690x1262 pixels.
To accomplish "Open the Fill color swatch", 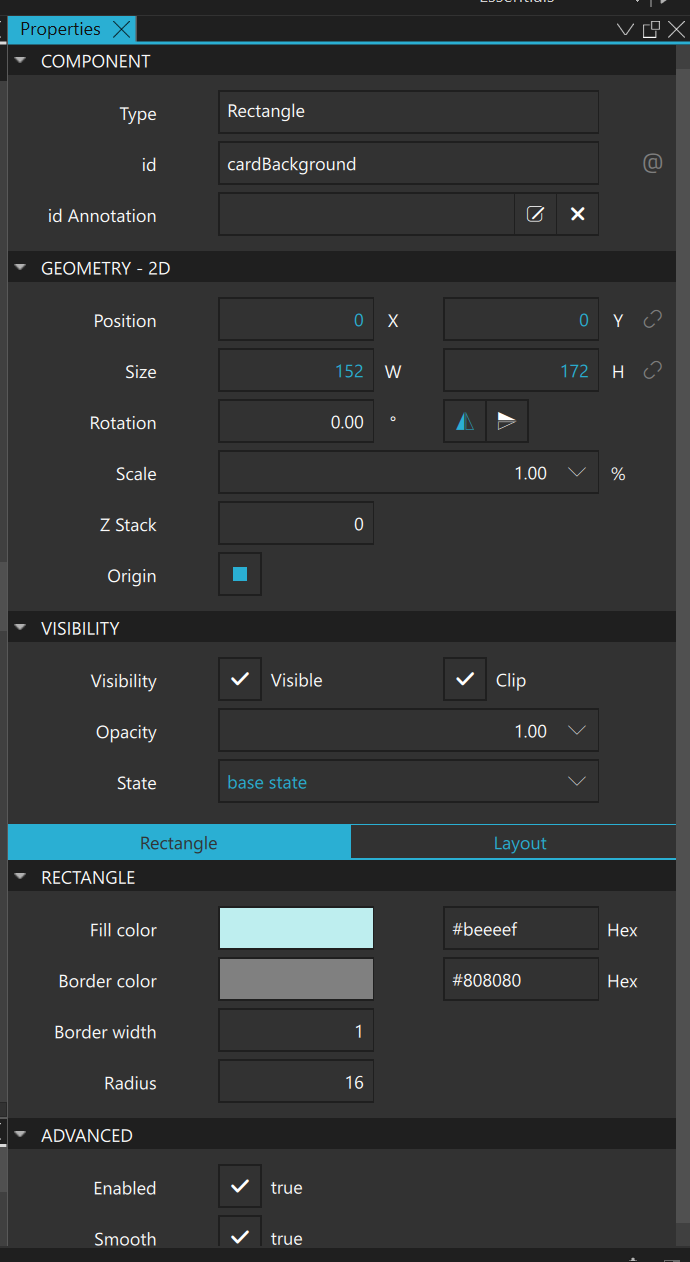I will pyautogui.click(x=296, y=929).
